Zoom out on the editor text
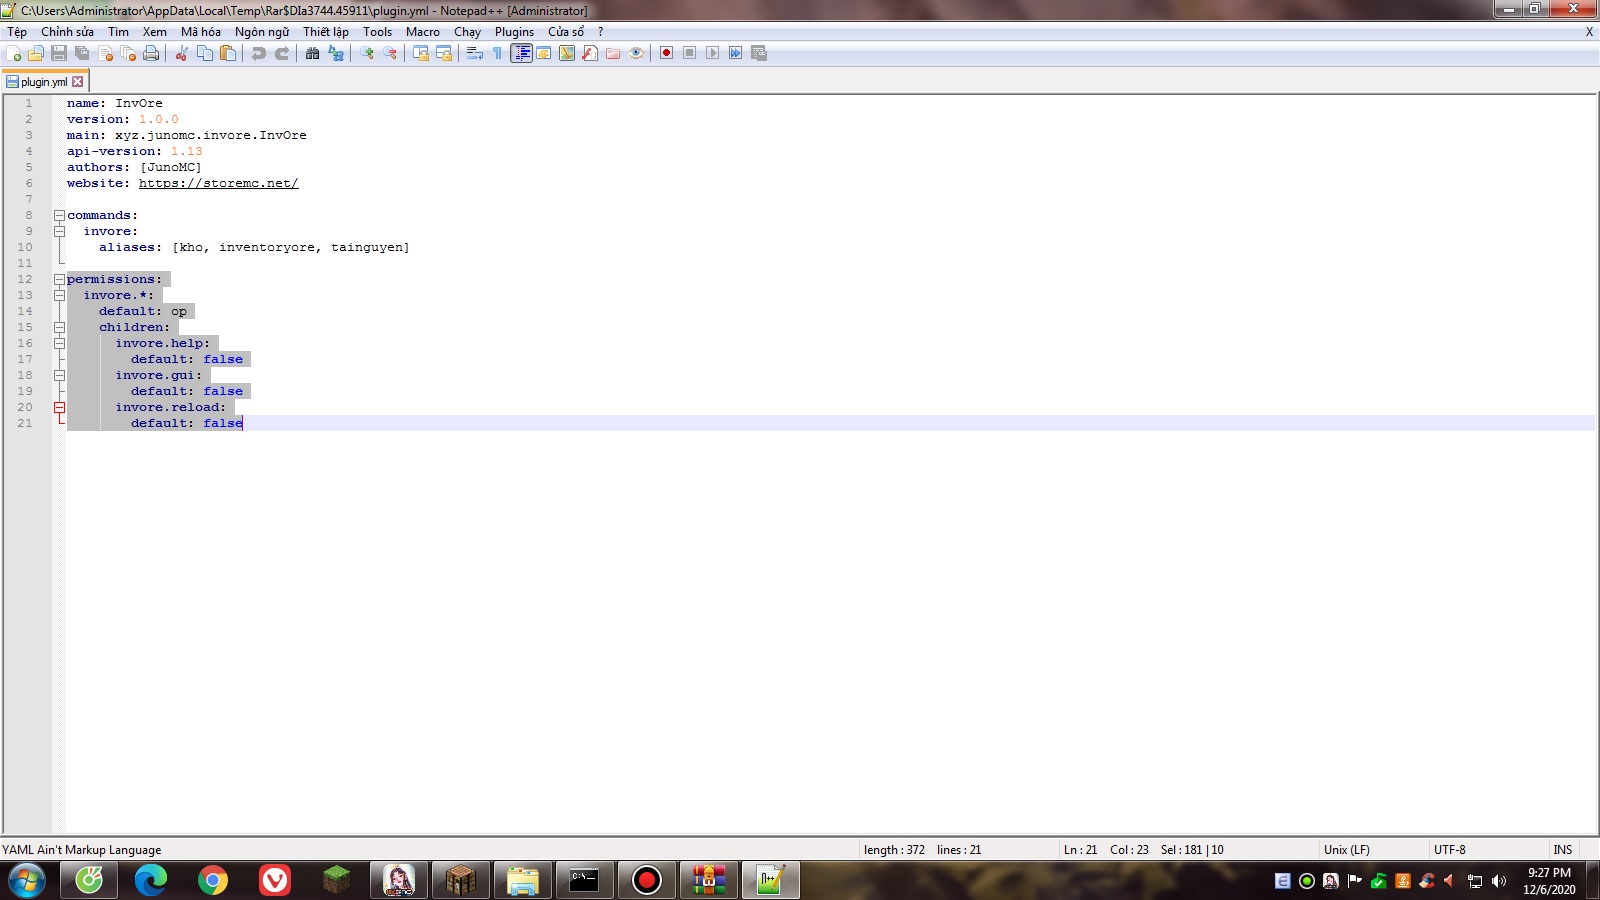Viewport: 1600px width, 900px height. (x=390, y=53)
